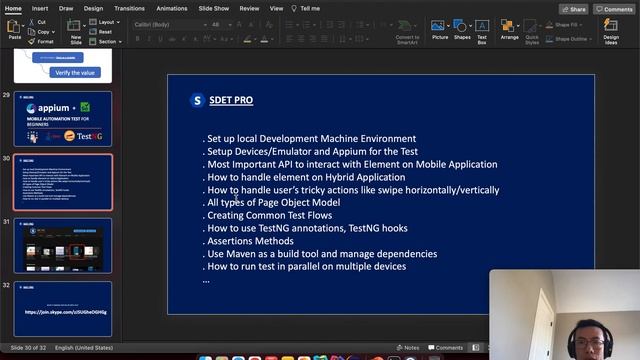Open the font size 48 dropdown
This screenshot has height=360, width=640.
pos(230,24)
